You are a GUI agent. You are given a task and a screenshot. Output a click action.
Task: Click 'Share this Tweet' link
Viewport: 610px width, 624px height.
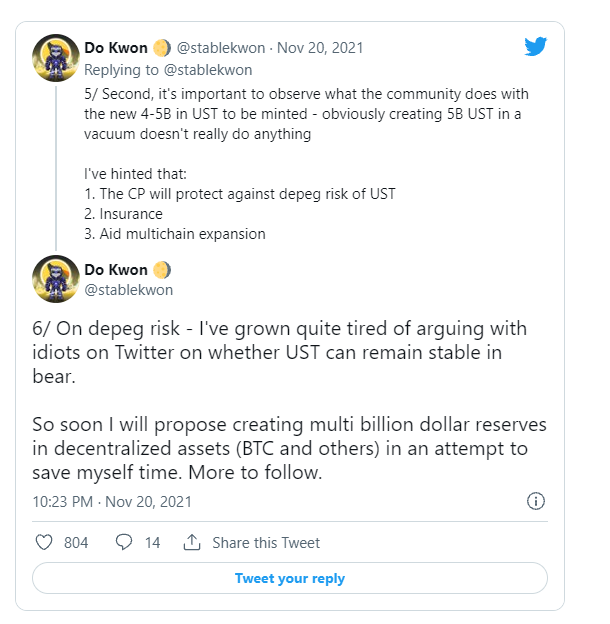click(x=266, y=543)
